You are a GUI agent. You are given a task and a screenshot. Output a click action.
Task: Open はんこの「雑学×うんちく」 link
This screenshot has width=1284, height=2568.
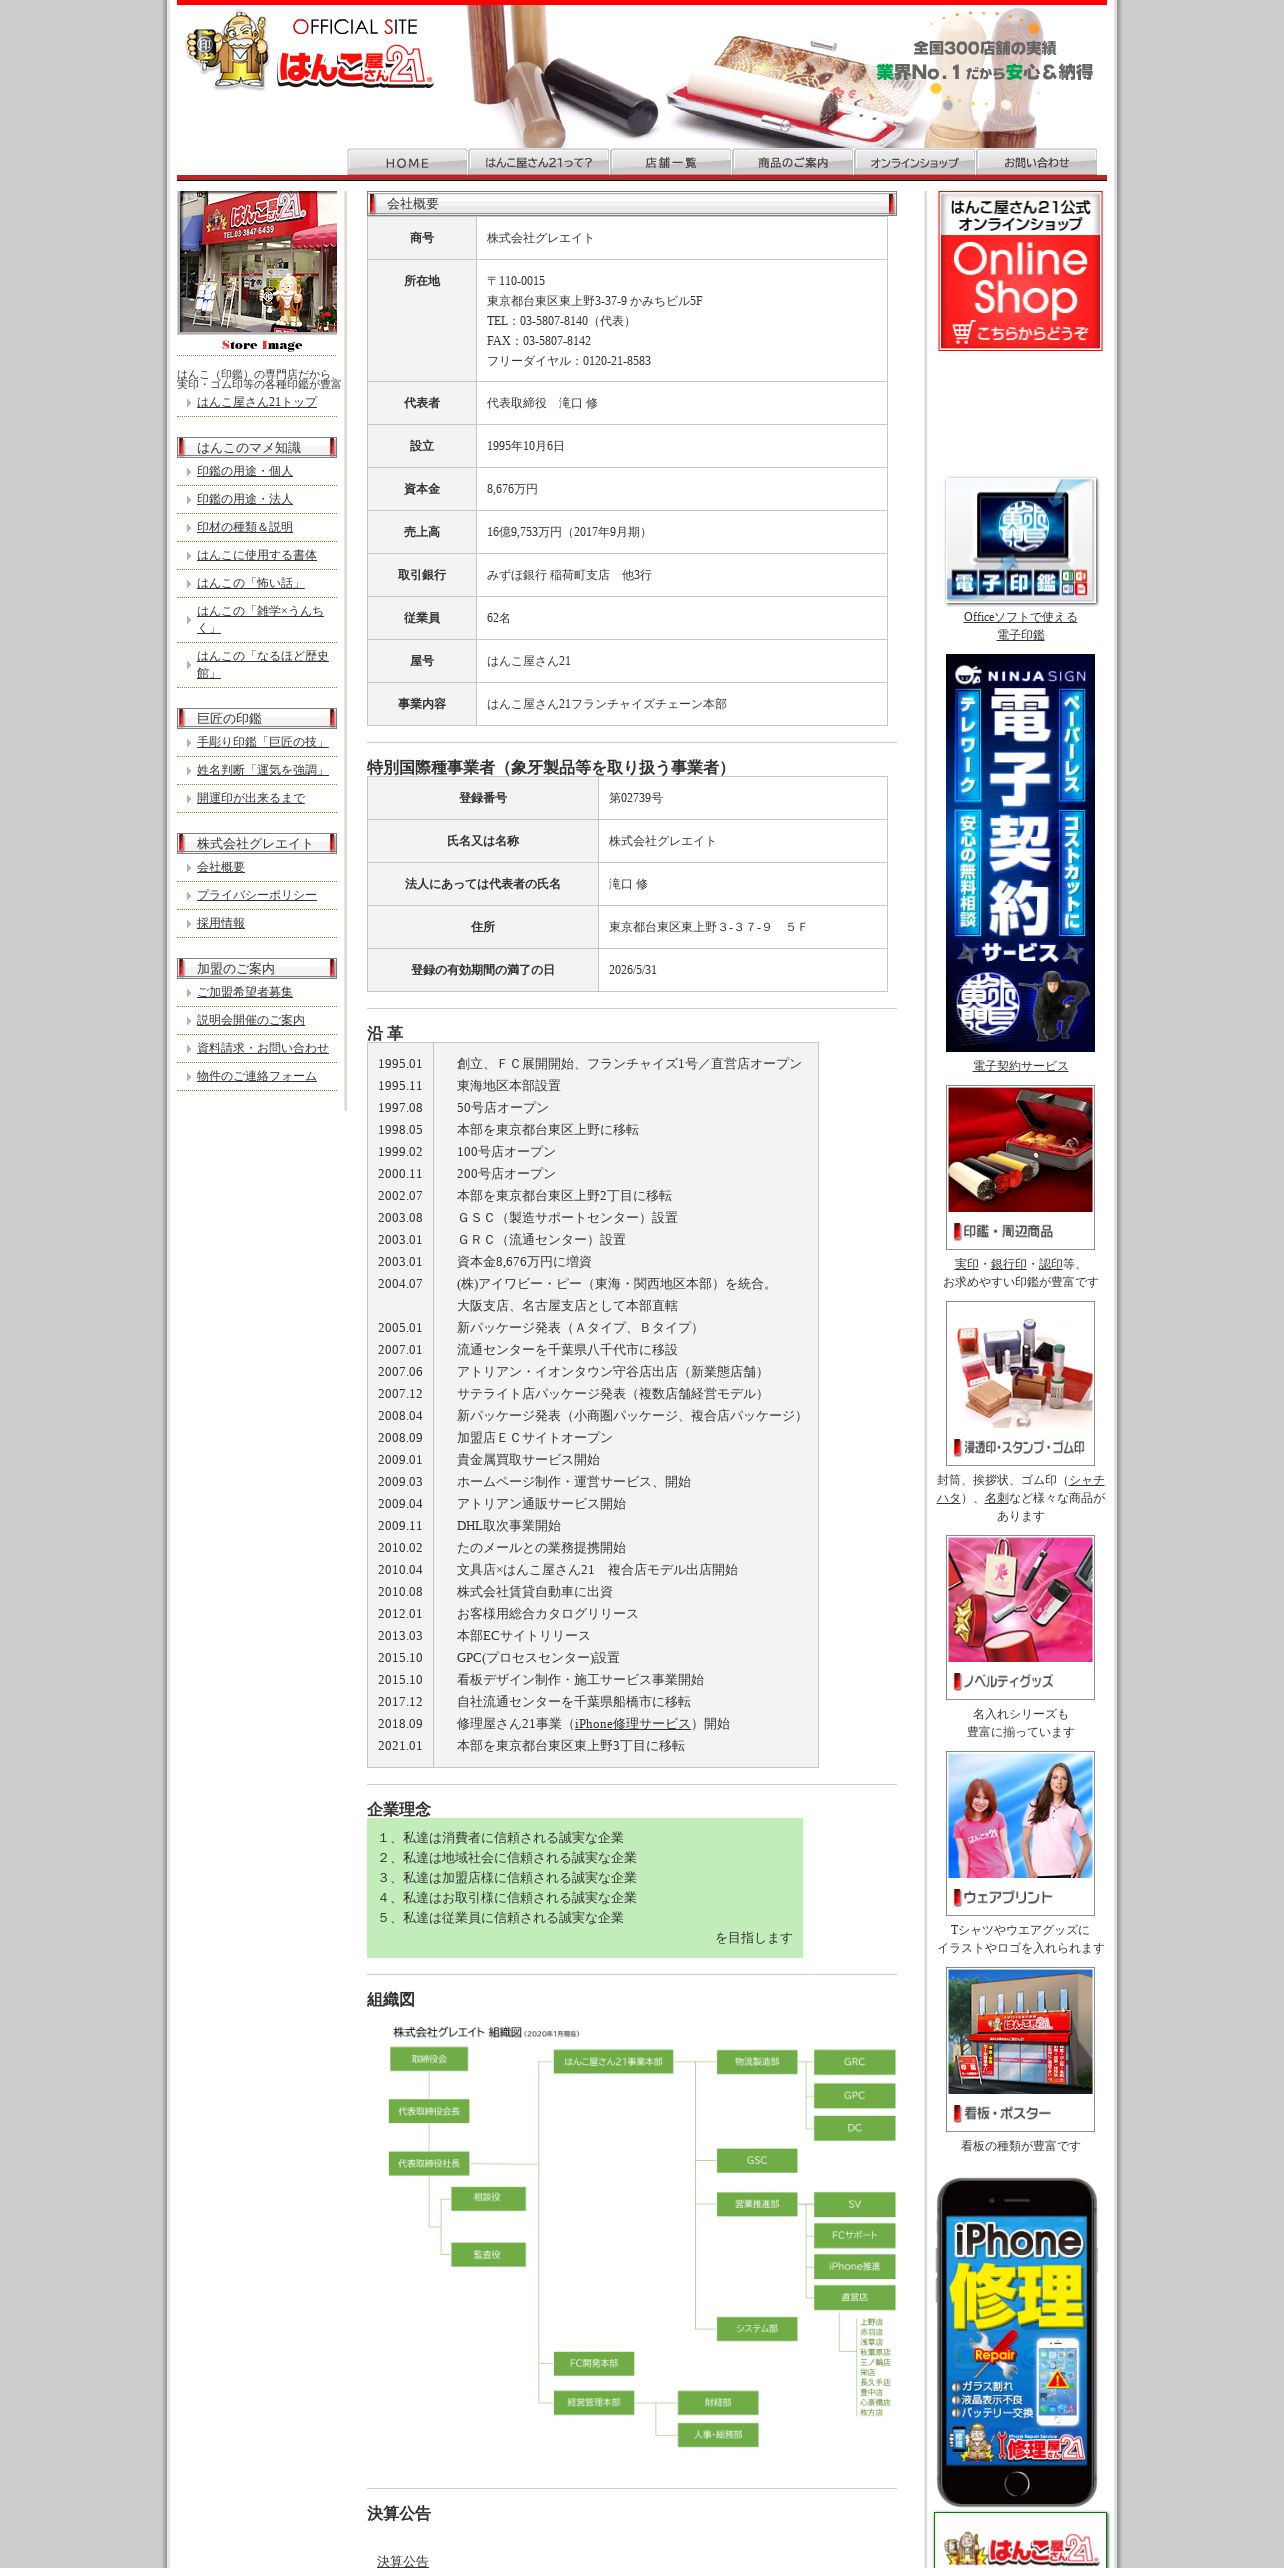point(260,619)
